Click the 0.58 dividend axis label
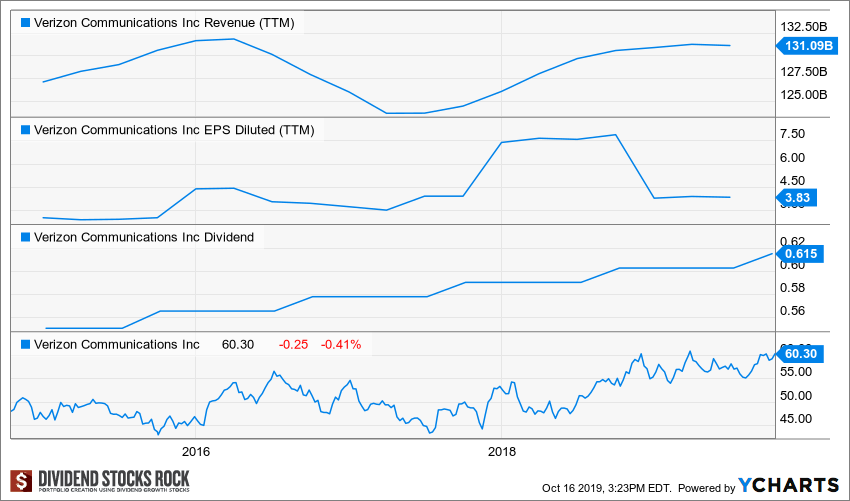The width and height of the screenshot is (850, 501). (x=793, y=288)
